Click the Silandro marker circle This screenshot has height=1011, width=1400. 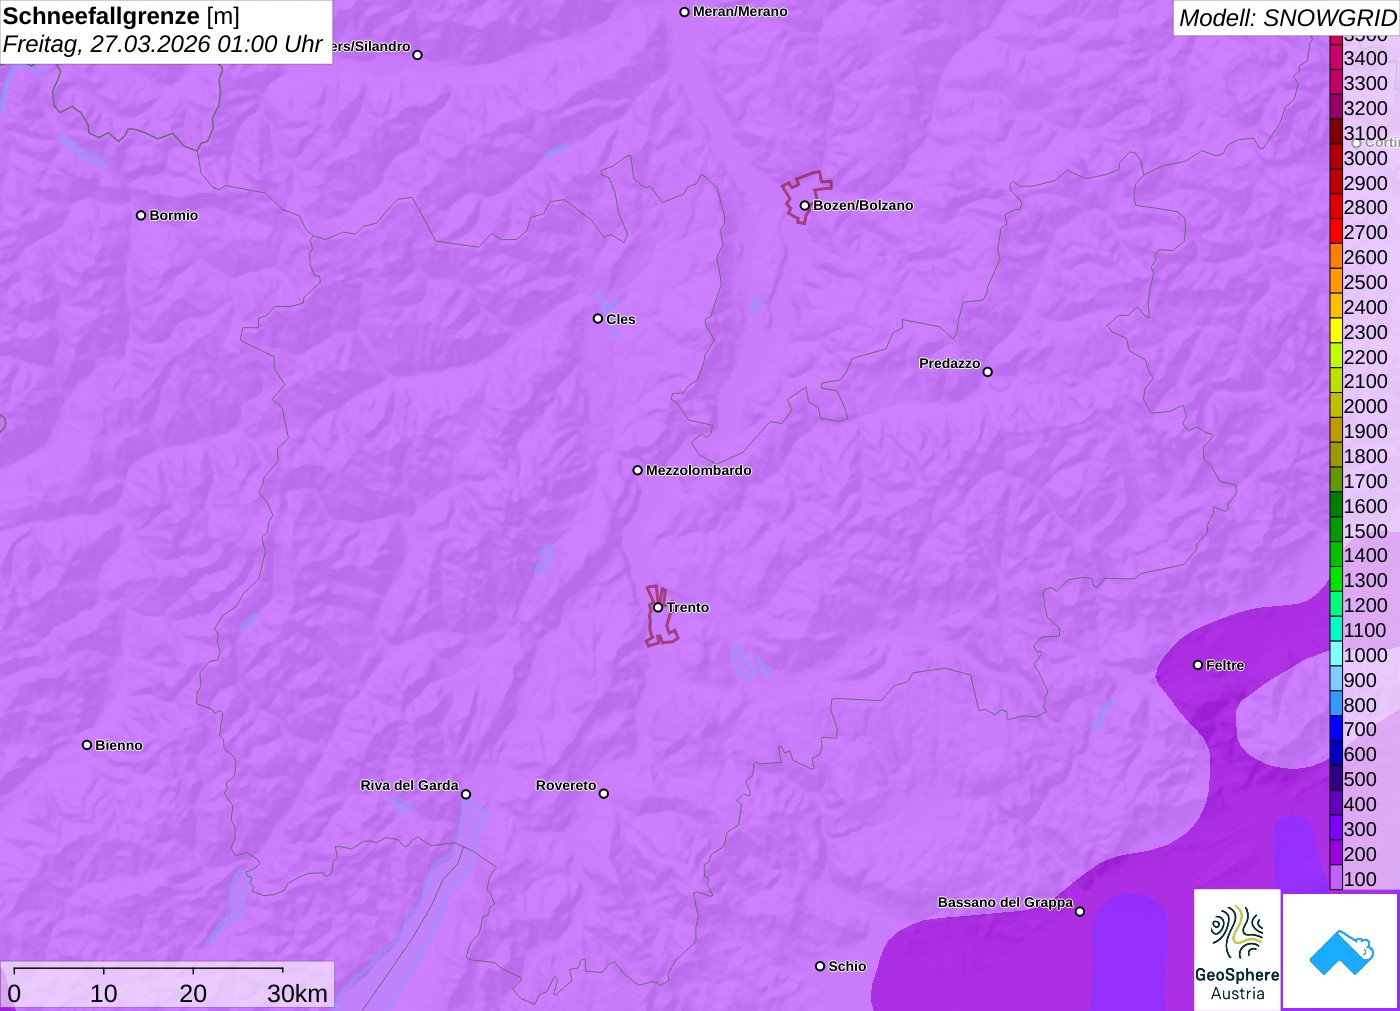[418, 55]
